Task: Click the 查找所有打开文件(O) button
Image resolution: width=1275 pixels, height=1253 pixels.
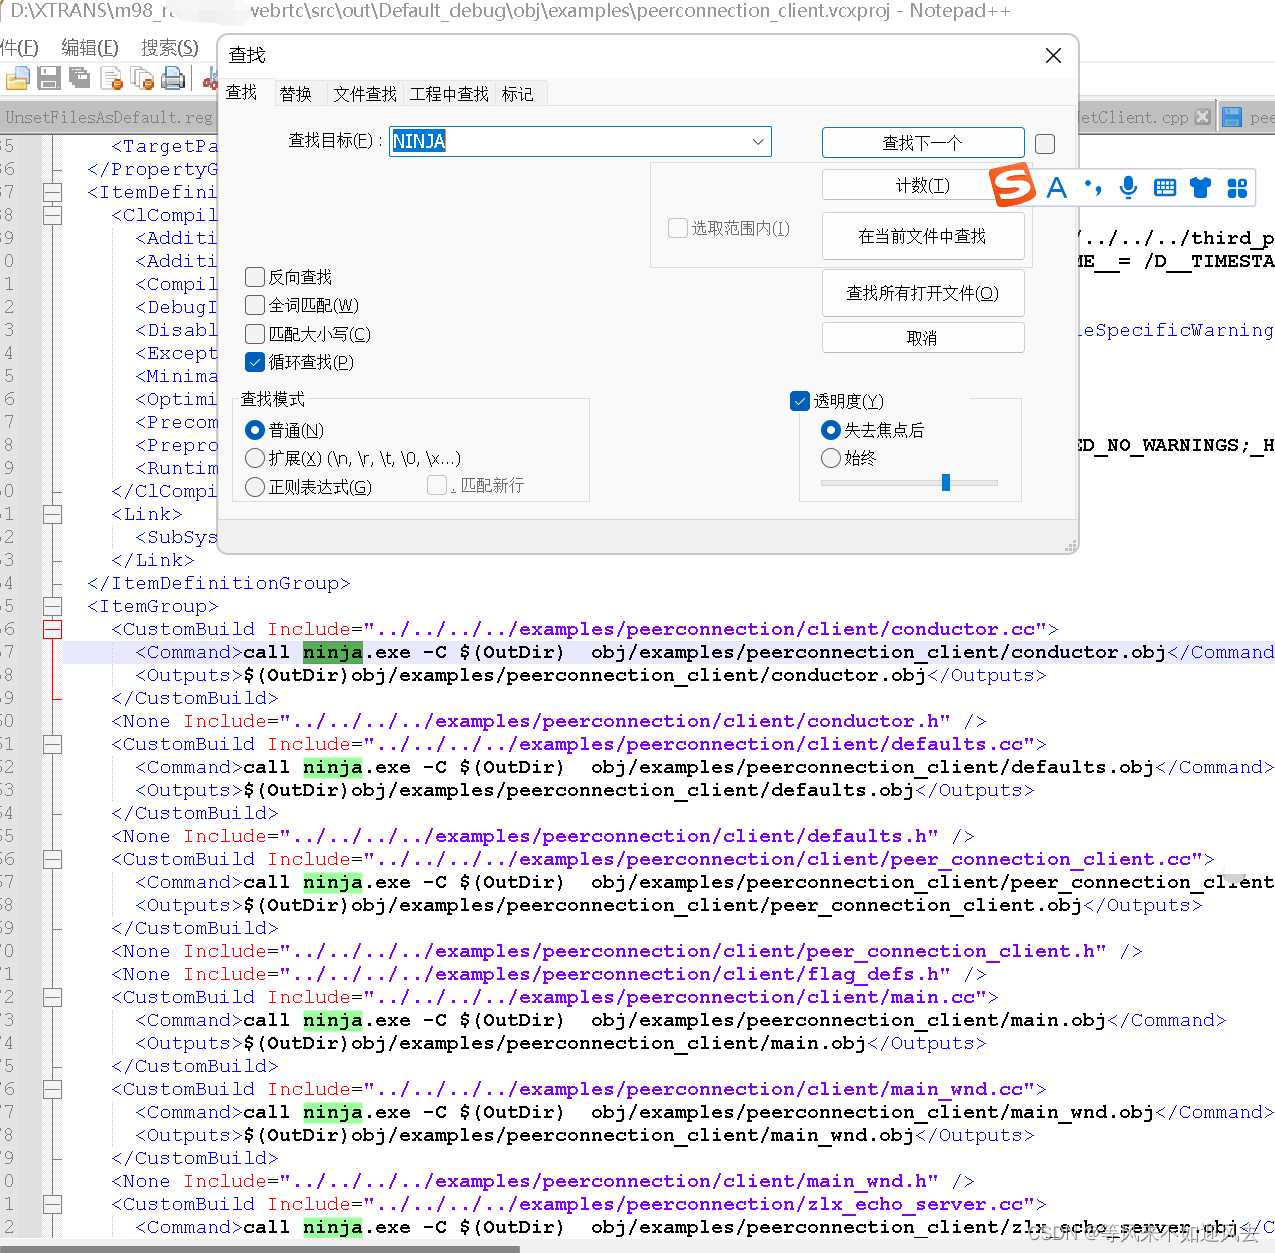Action: pyautogui.click(x=923, y=293)
